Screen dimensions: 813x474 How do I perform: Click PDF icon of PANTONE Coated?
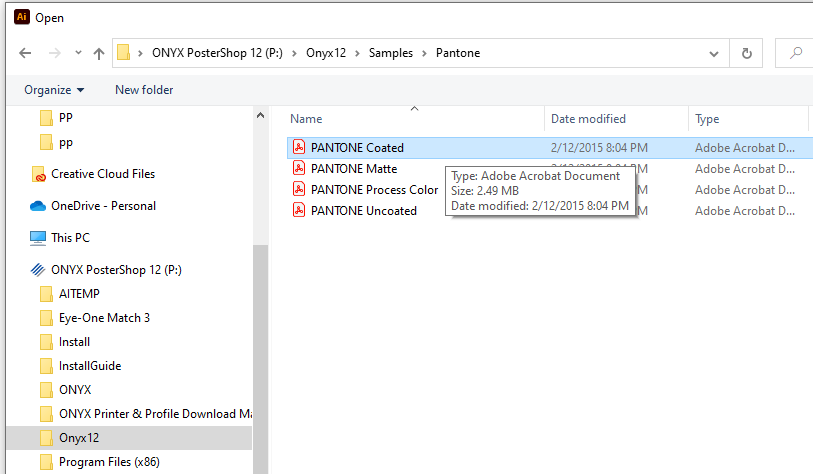(299, 147)
